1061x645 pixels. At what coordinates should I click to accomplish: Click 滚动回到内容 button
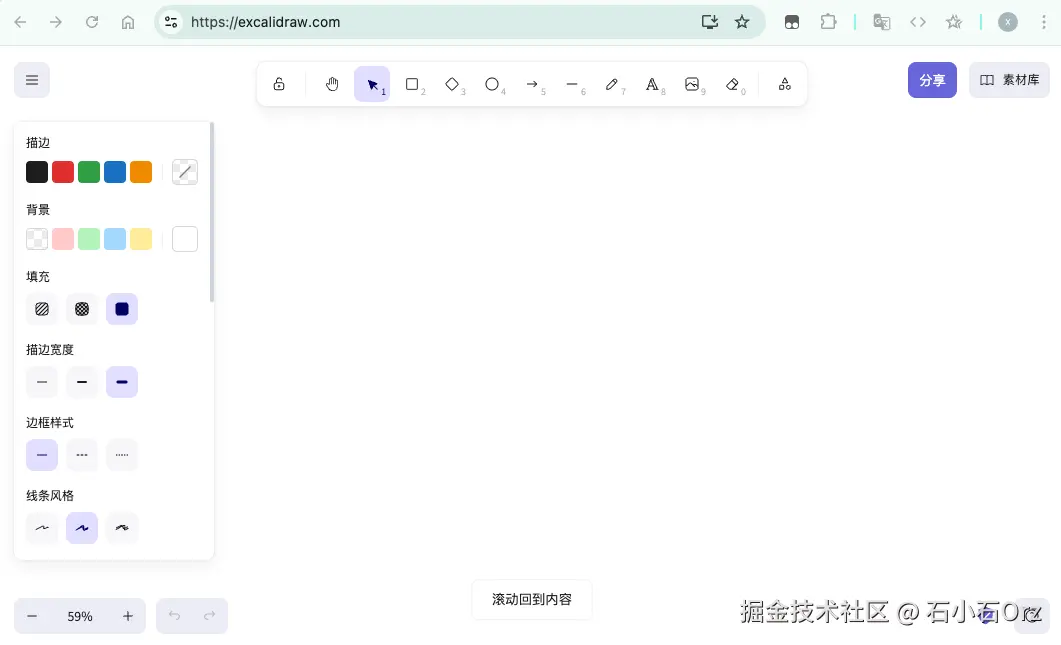(532, 599)
